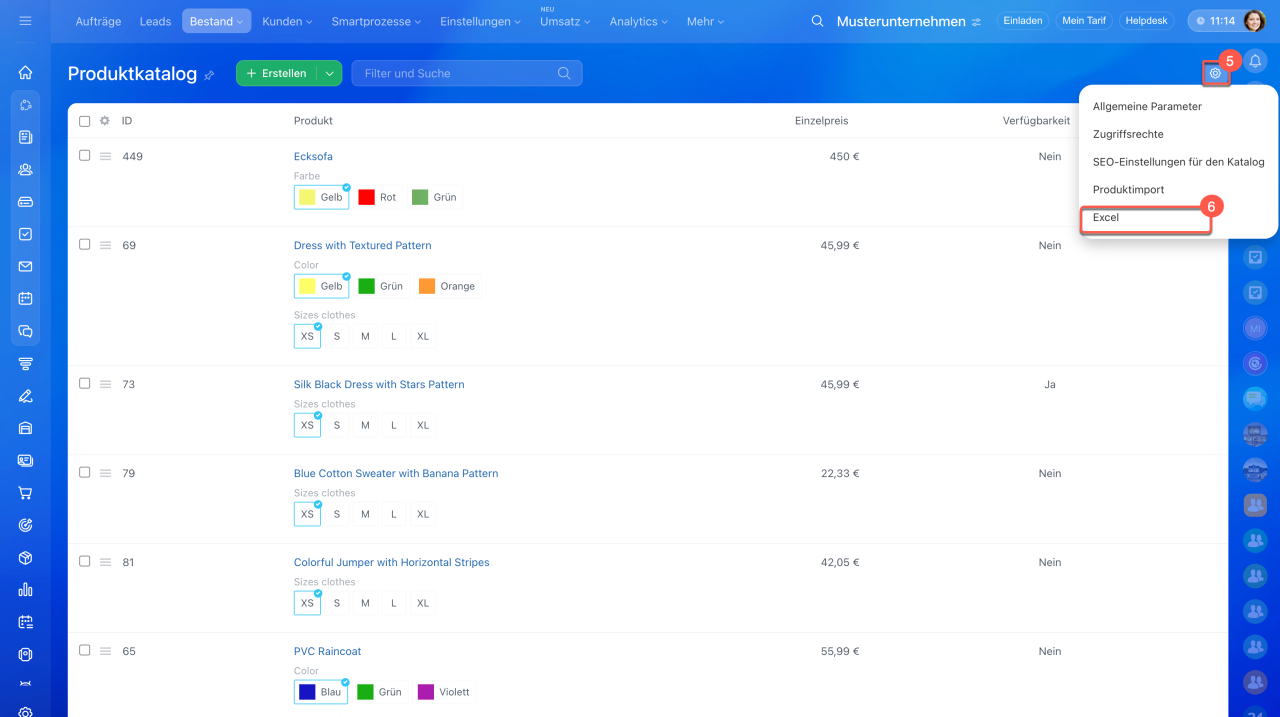Expand the Erstellen button dropdown arrow
Image resolution: width=1280 pixels, height=717 pixels.
pos(330,73)
